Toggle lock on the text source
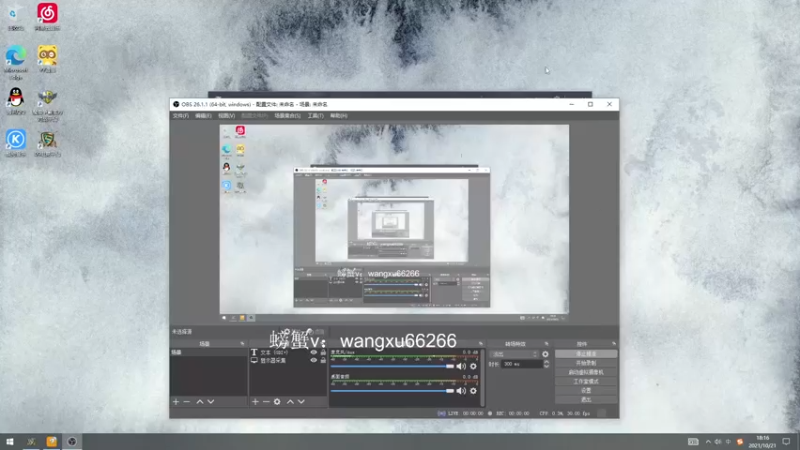The width and height of the screenshot is (800, 450). pos(323,353)
